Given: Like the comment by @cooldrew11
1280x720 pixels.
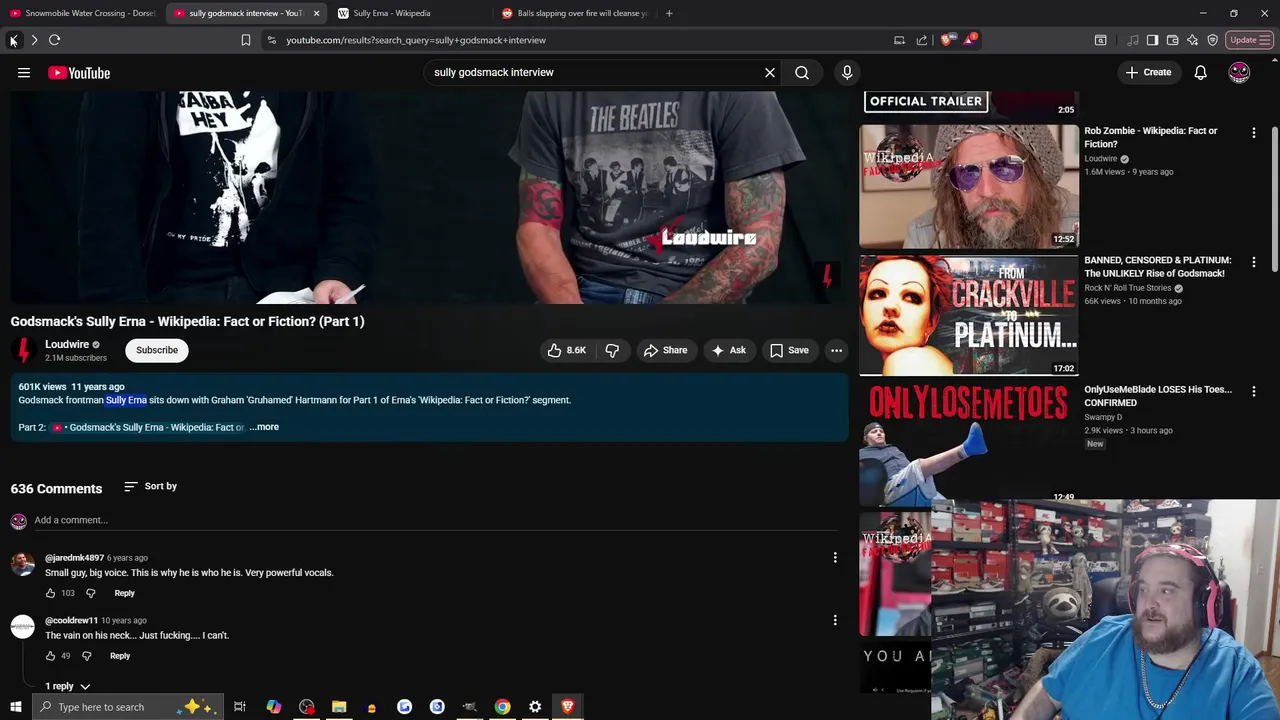Looking at the screenshot, I should tap(50, 656).
